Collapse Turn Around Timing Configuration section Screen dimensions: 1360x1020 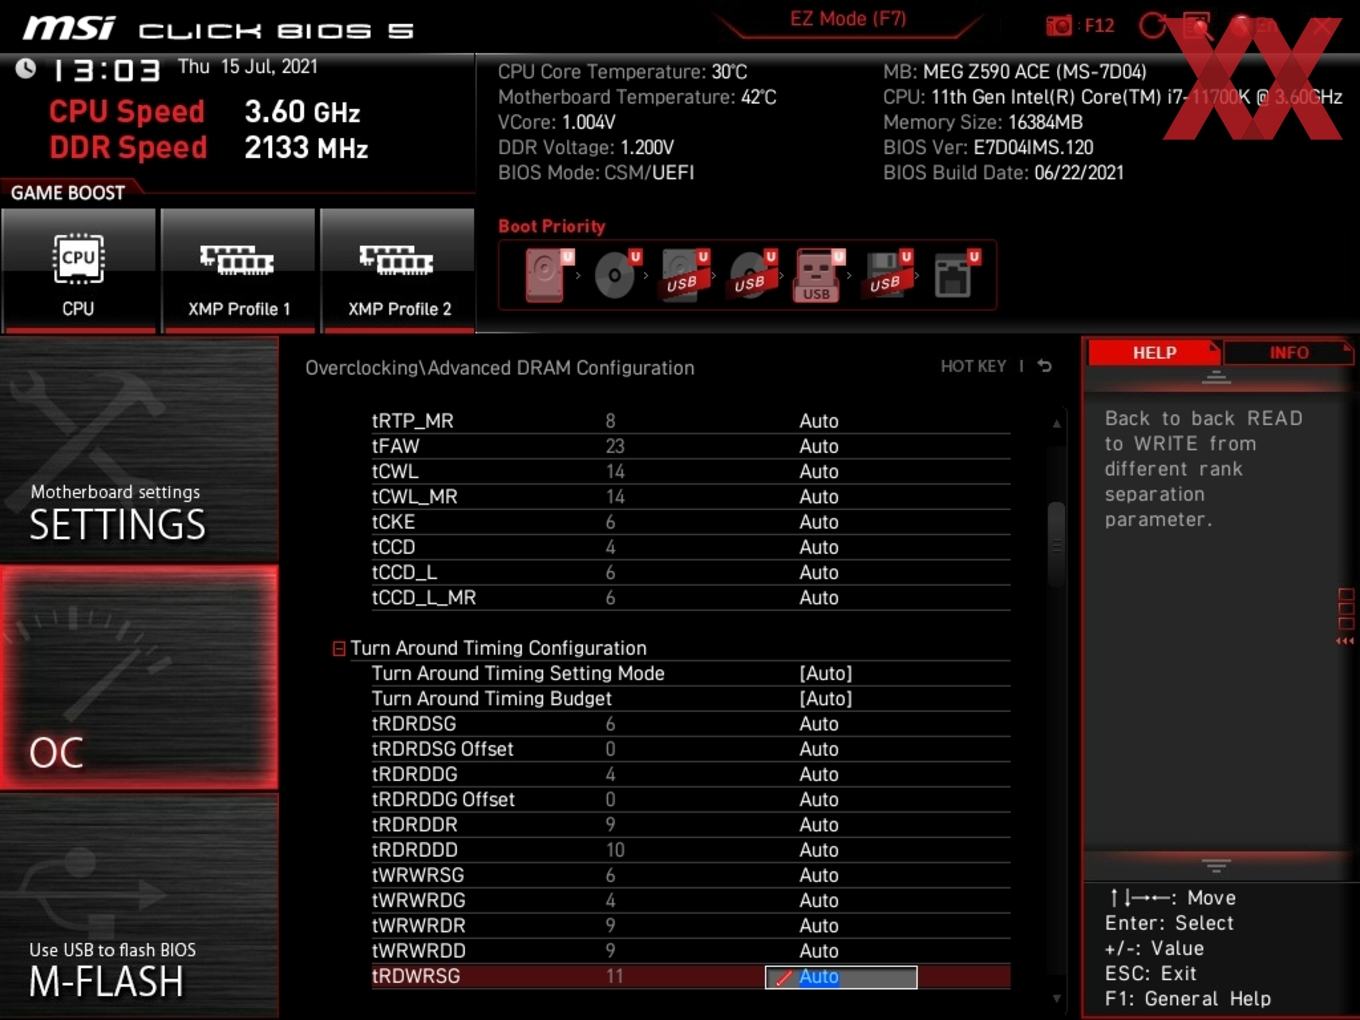click(339, 649)
